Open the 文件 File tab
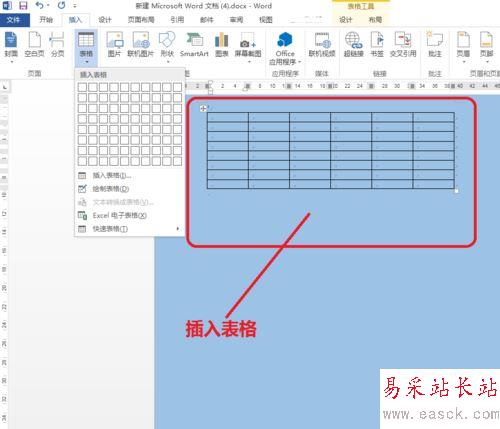Viewport: 500px width, 429px height. [14, 20]
